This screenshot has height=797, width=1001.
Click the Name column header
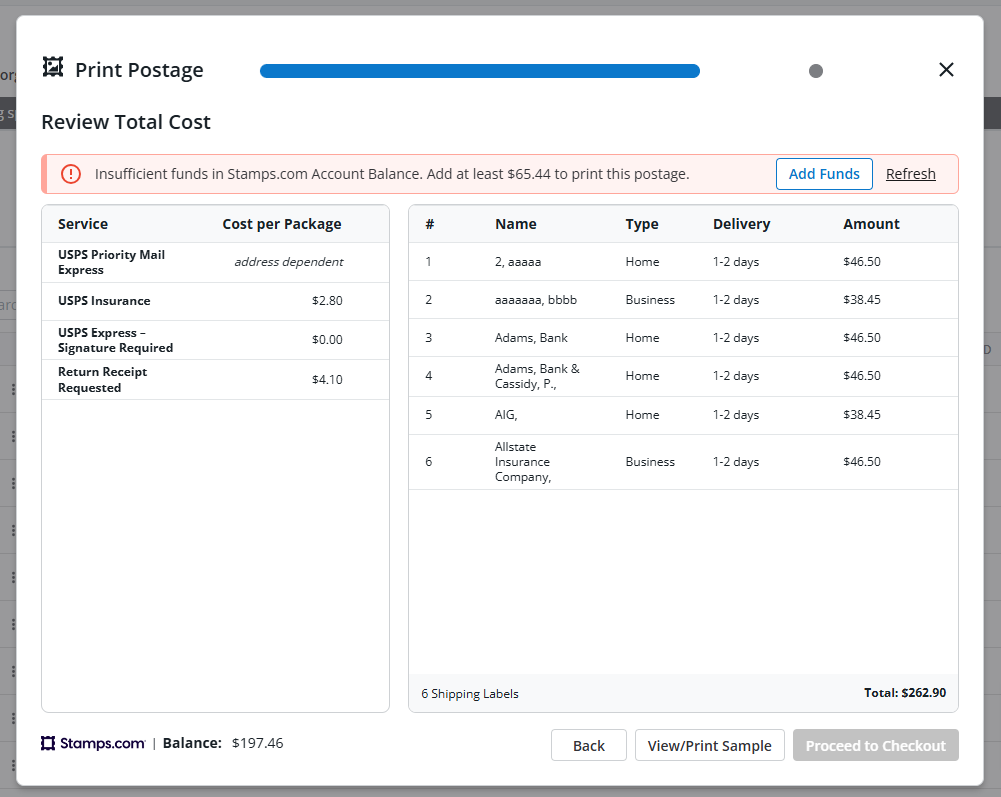[516, 224]
